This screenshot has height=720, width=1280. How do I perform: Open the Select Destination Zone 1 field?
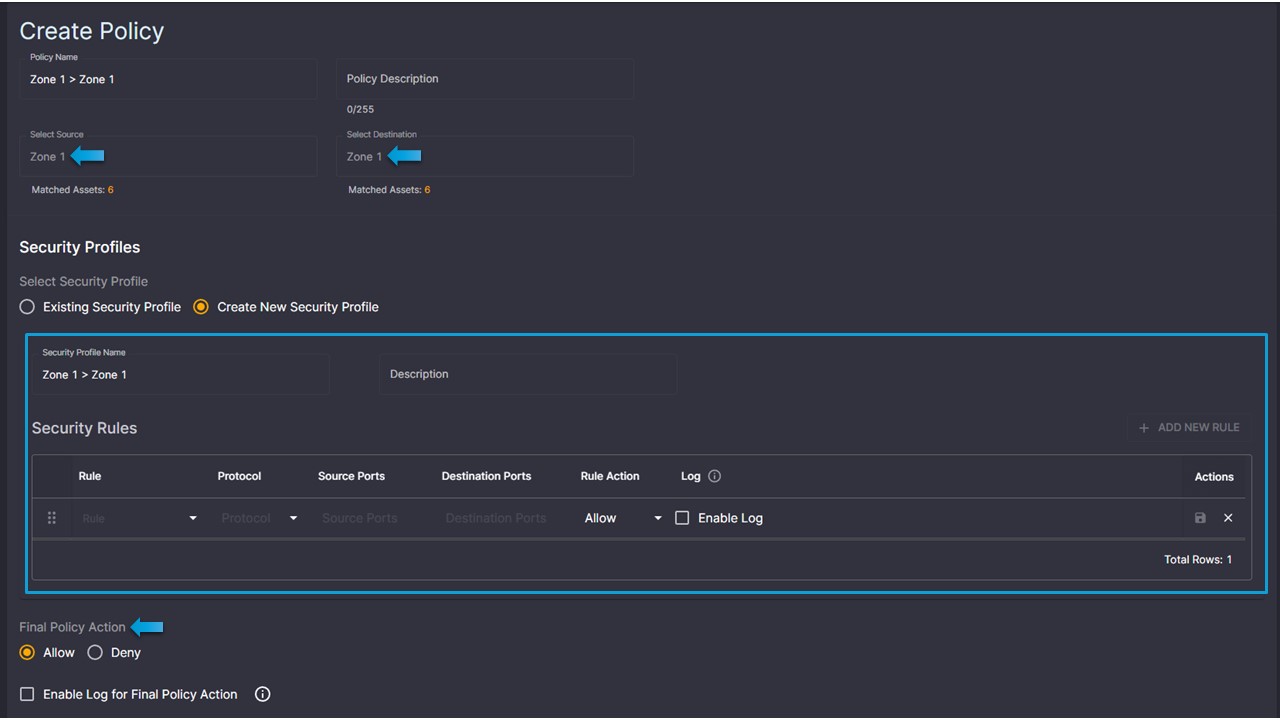tap(485, 156)
